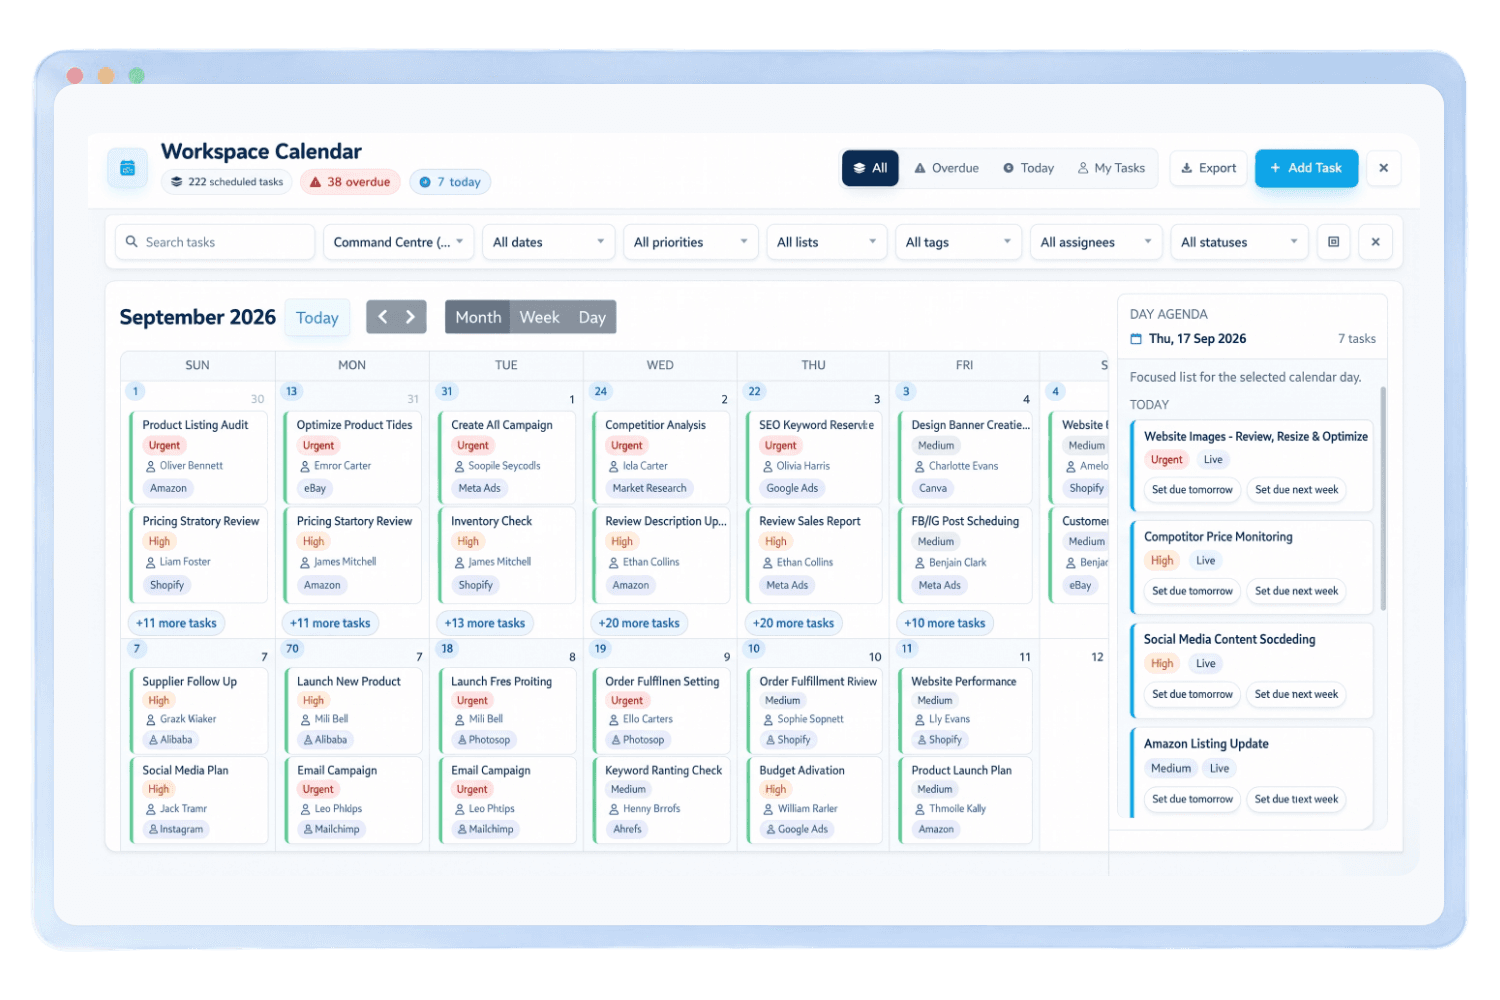
Task: Filter to tasks due Today
Action: pyautogui.click(x=1029, y=168)
